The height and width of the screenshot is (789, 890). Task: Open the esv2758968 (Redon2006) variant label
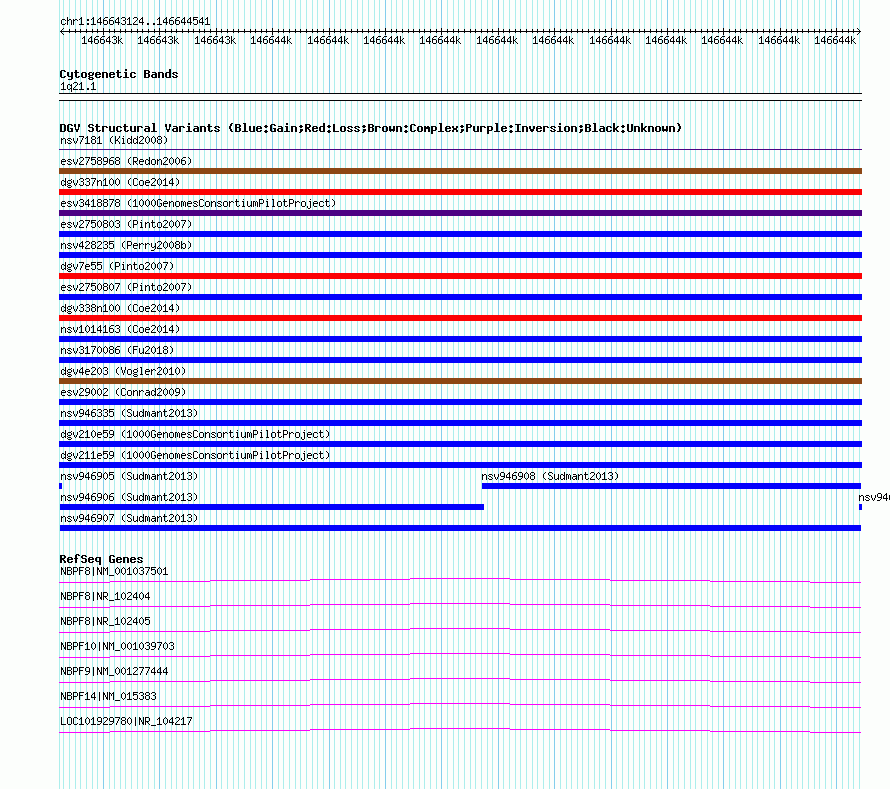pos(126,161)
